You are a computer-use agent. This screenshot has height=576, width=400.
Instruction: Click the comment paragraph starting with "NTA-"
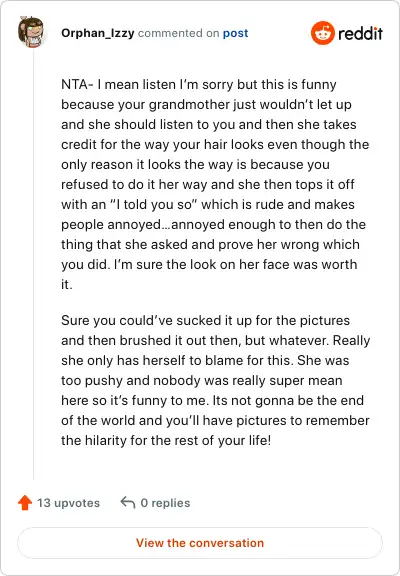215,184
